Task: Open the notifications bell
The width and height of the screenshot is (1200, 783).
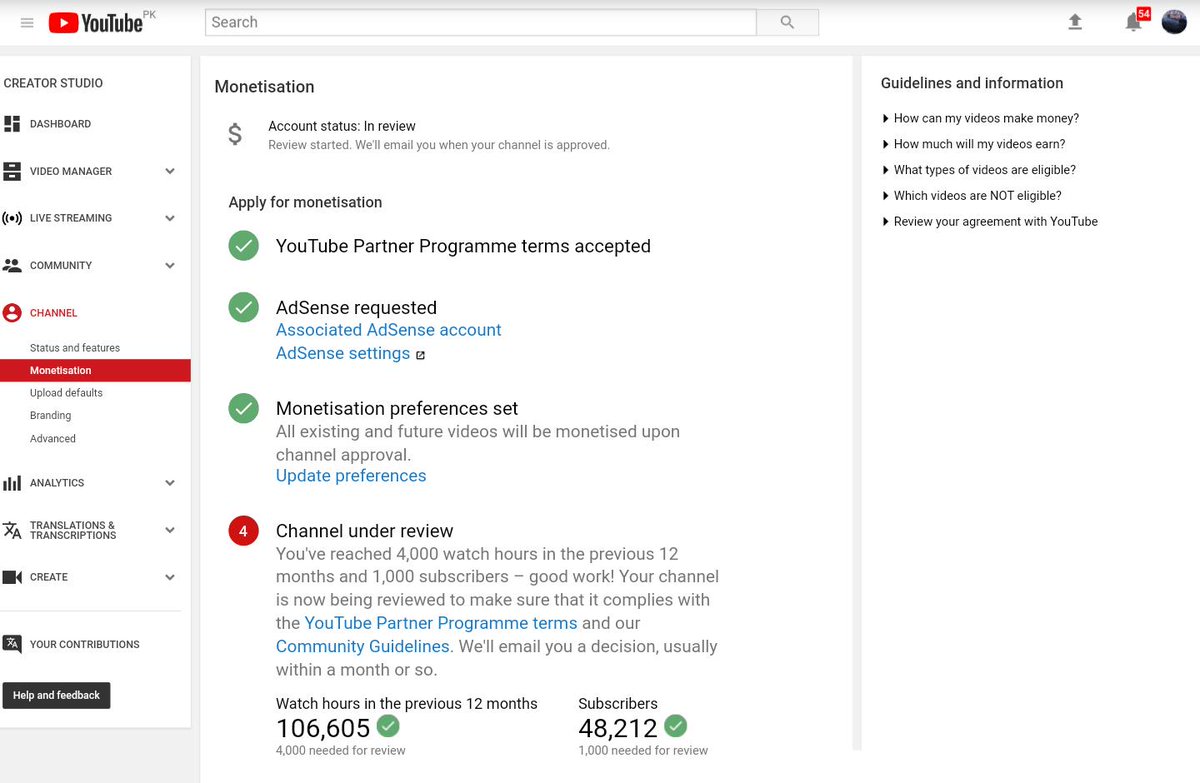Action: tap(1133, 22)
